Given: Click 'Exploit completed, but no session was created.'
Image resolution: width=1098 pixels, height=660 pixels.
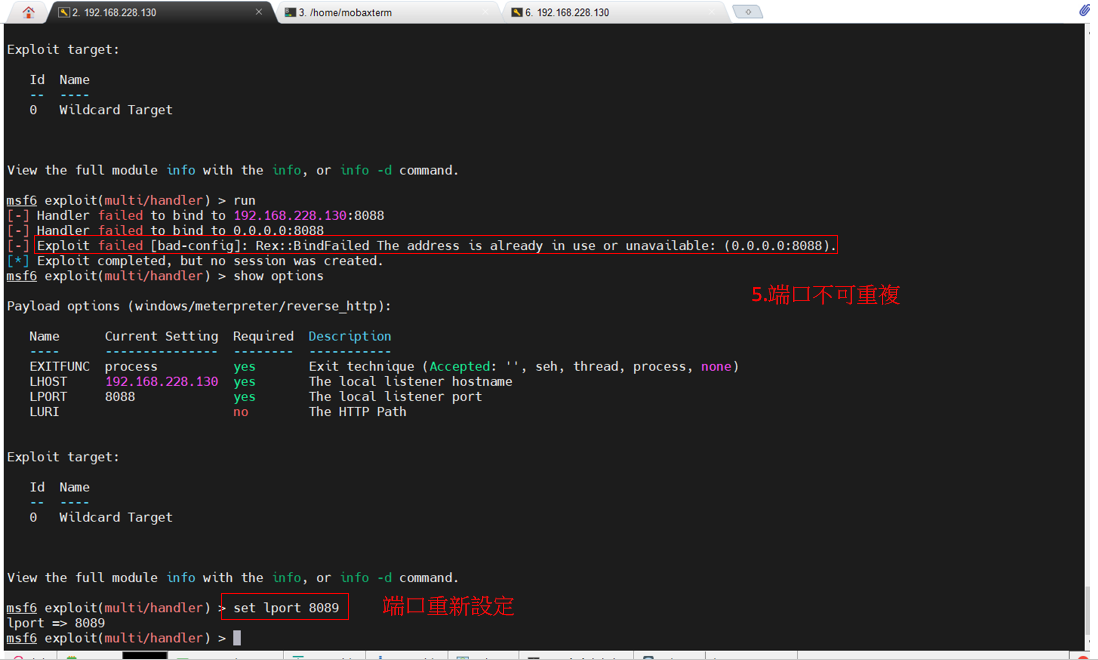Looking at the screenshot, I should 209,260.
